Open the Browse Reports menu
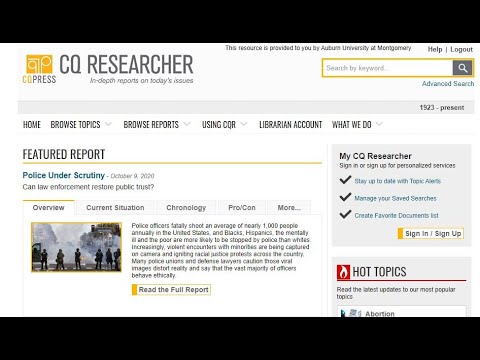This screenshot has height=360, width=480. pyautogui.click(x=151, y=125)
